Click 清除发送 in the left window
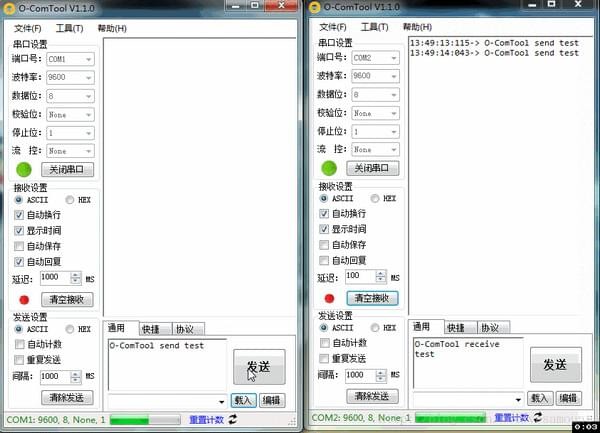The width and height of the screenshot is (600, 433). pyautogui.click(x=67, y=398)
